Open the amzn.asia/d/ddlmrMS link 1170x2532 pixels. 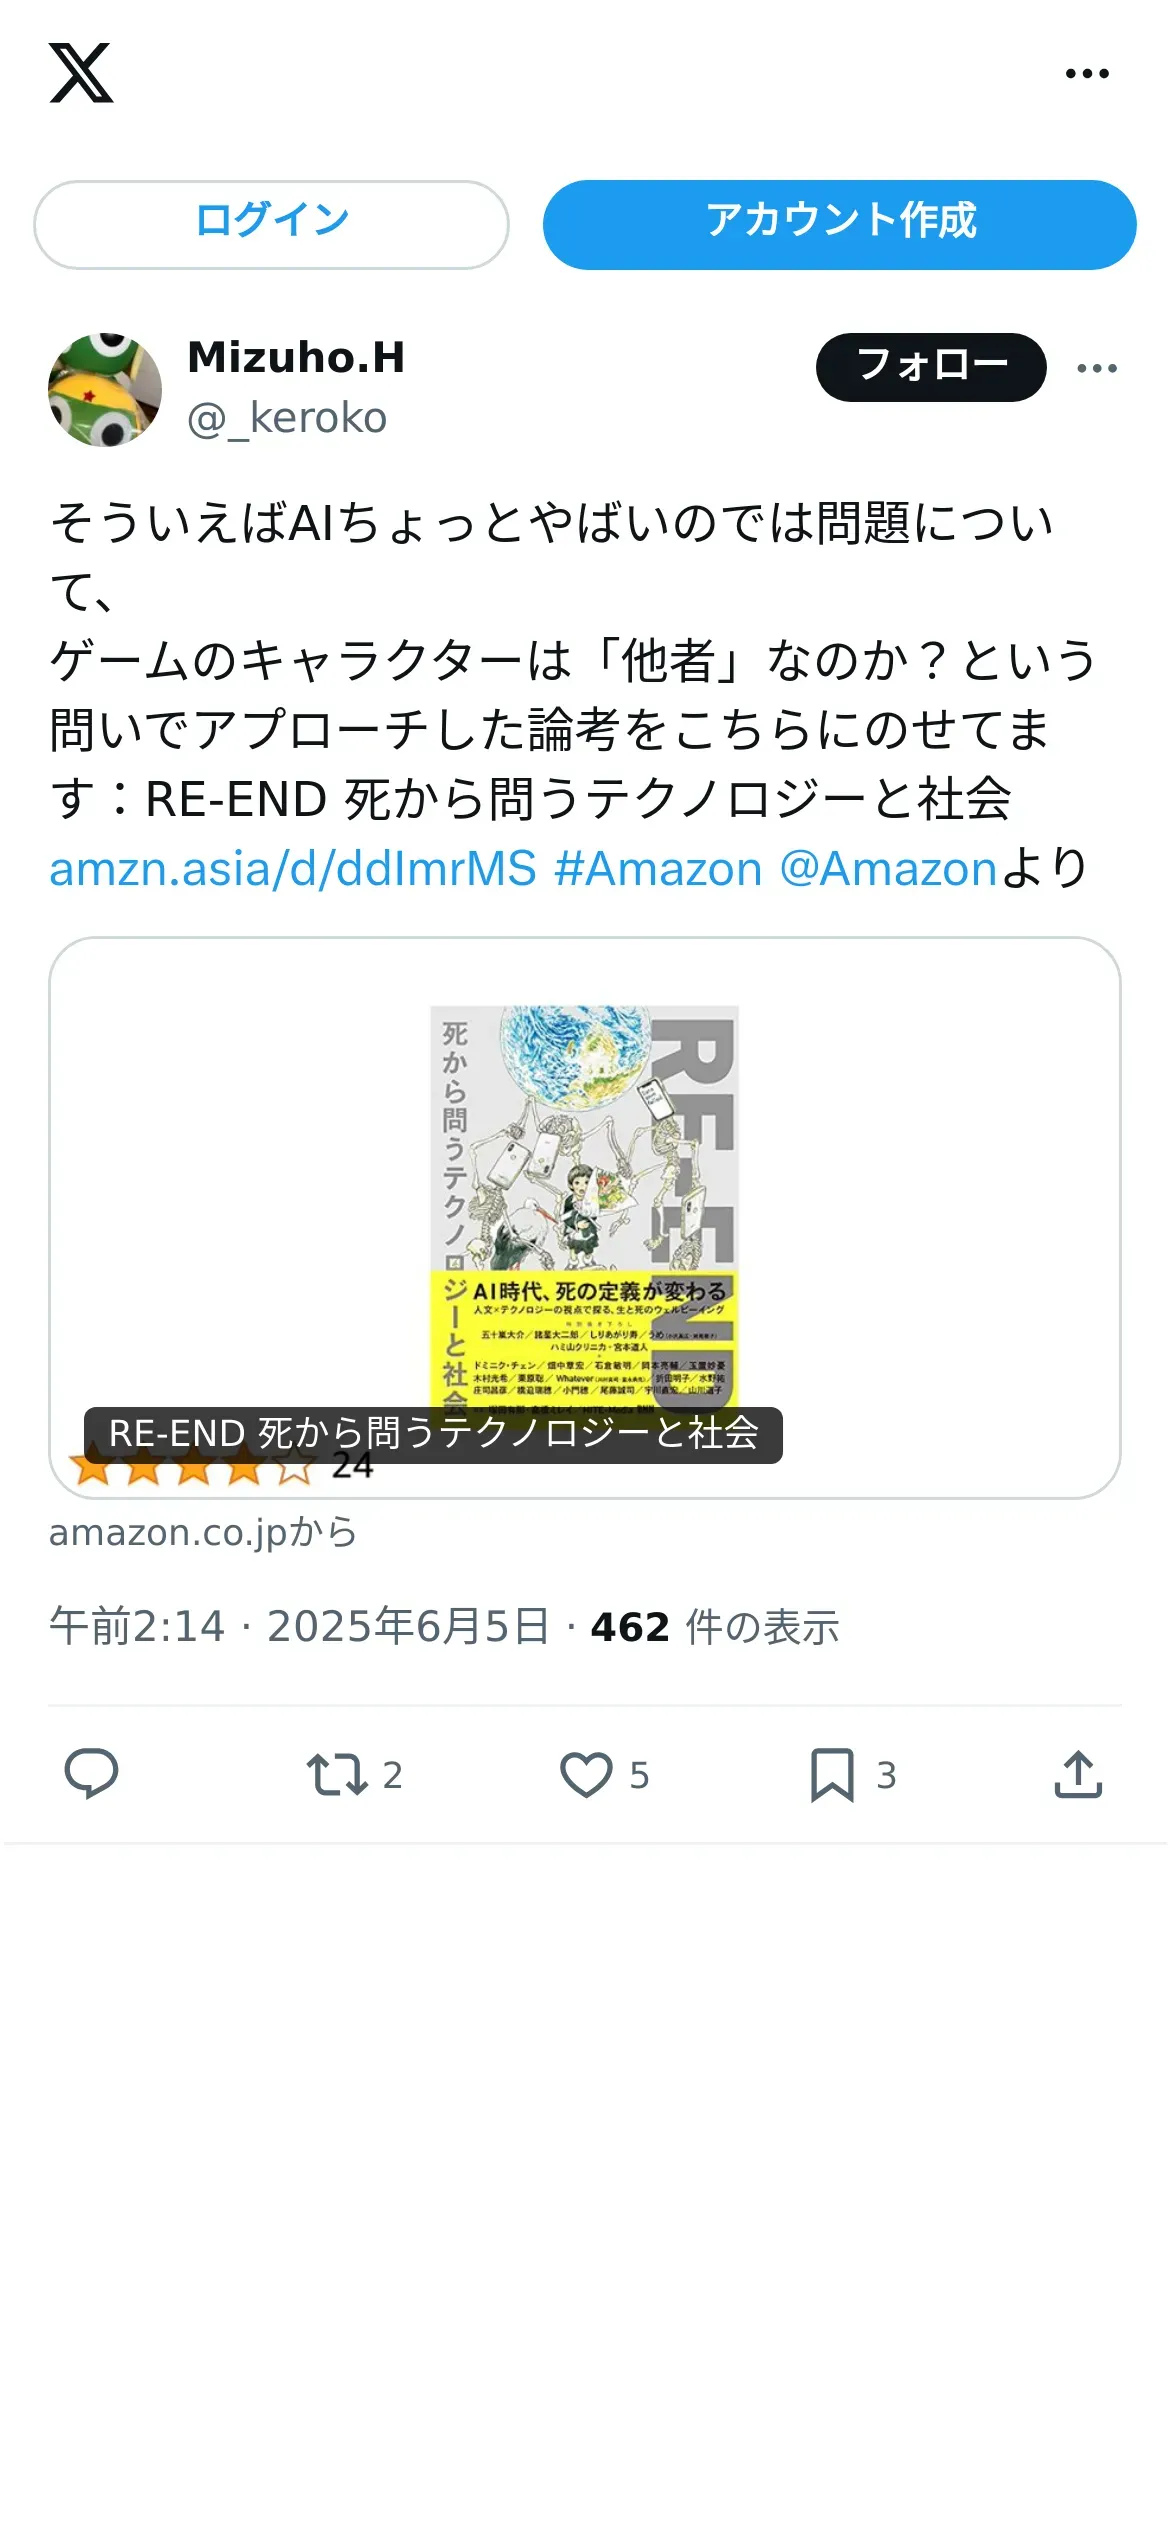pos(293,868)
